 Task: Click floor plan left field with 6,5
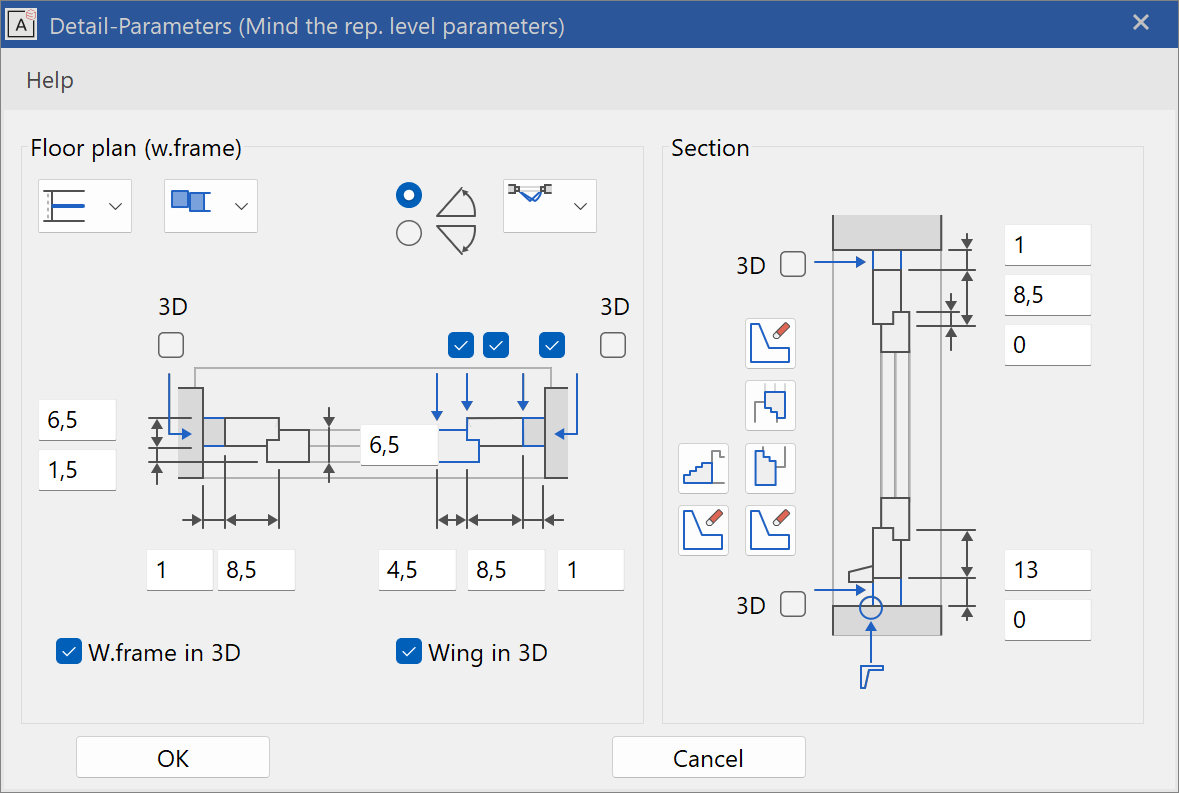coord(77,420)
